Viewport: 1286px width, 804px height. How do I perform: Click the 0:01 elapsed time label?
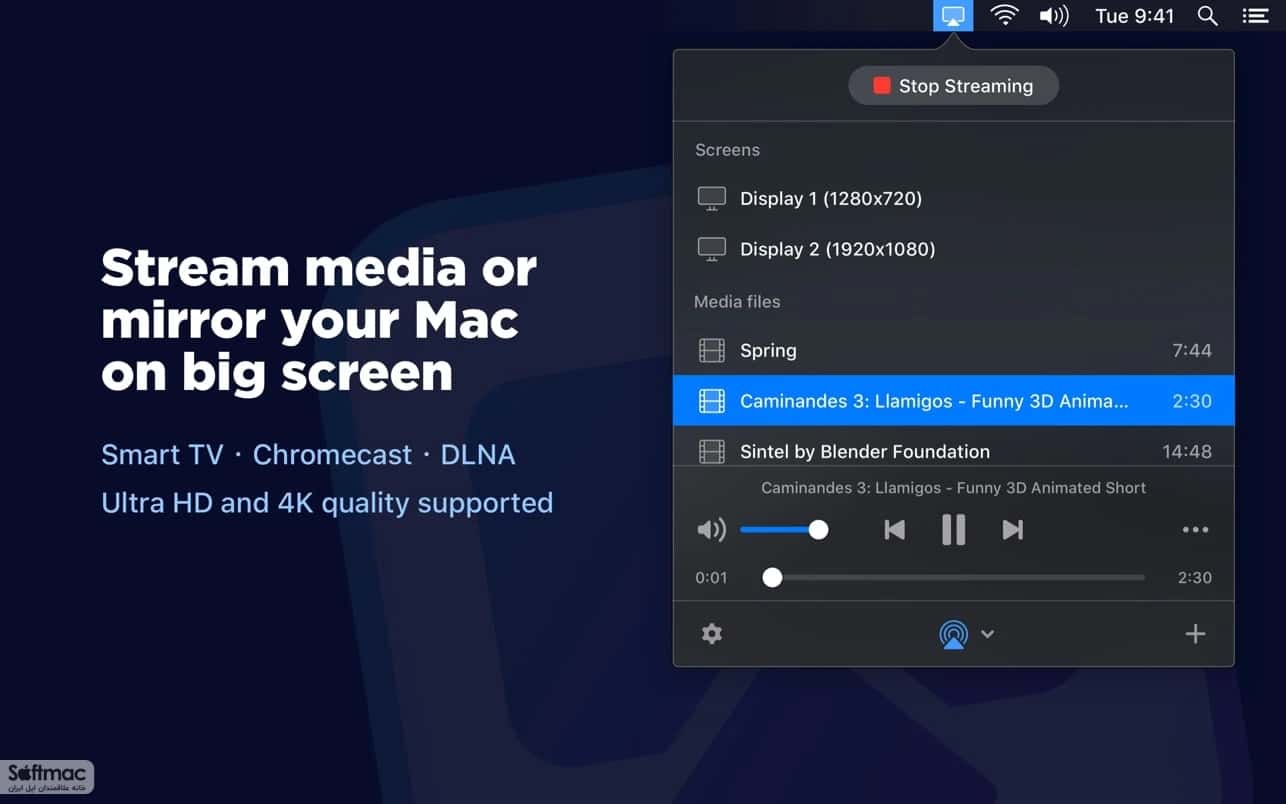pyautogui.click(x=711, y=578)
